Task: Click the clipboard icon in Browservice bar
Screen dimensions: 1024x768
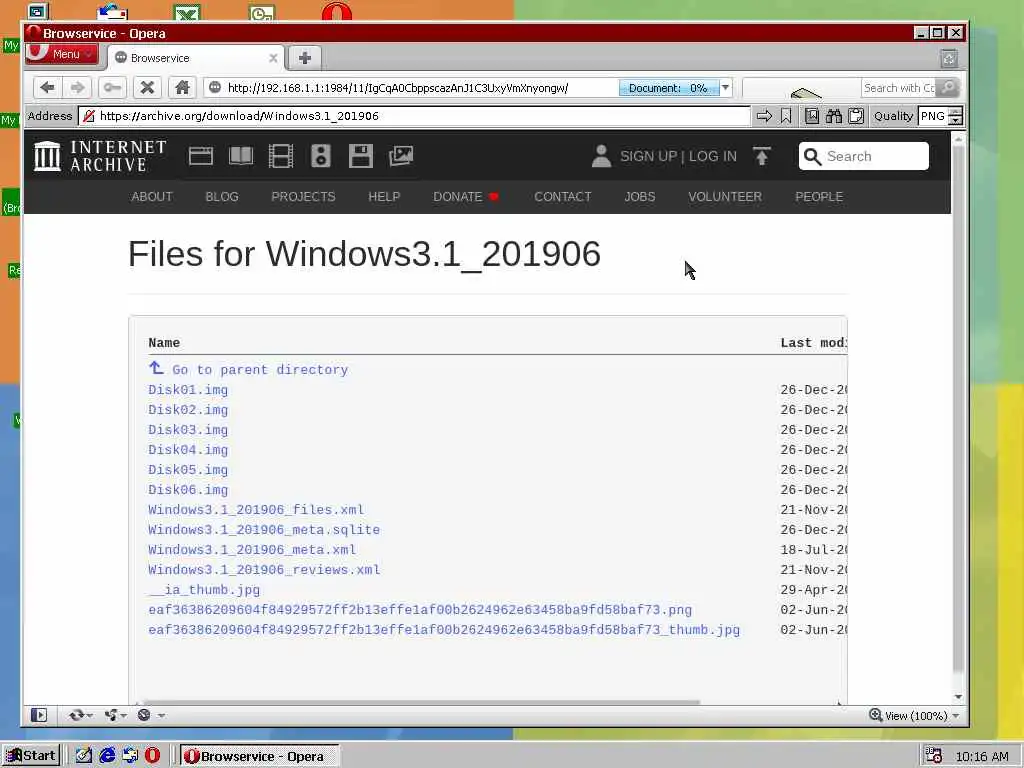Action: click(856, 116)
